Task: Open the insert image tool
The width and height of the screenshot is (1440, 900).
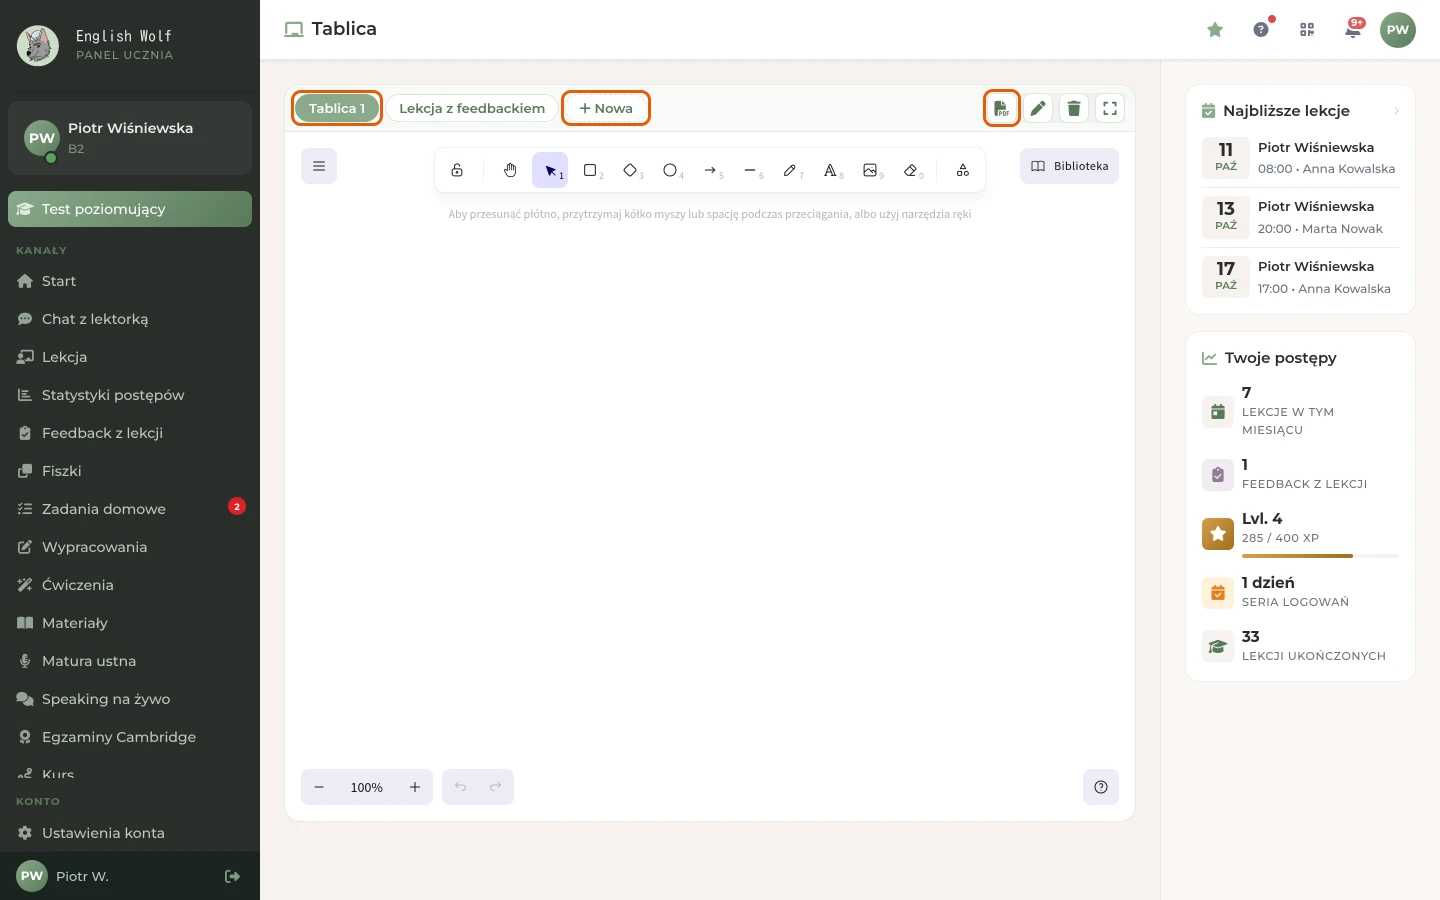Action: point(870,170)
